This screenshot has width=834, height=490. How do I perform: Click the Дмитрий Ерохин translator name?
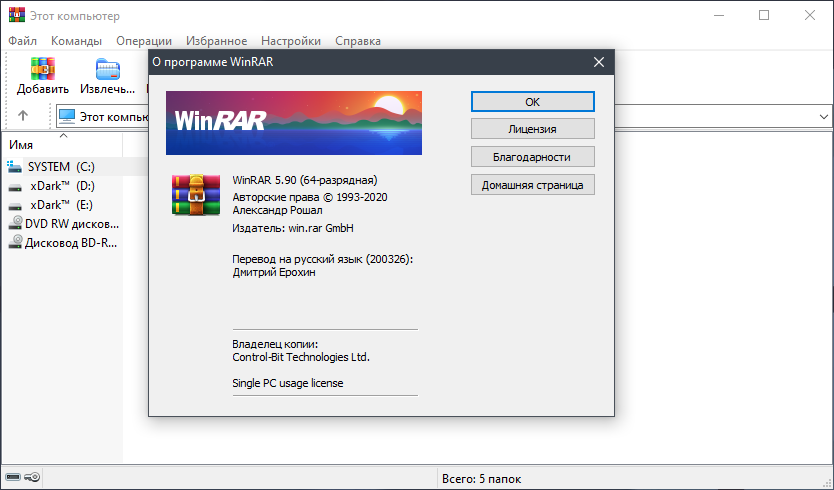[x=274, y=272]
